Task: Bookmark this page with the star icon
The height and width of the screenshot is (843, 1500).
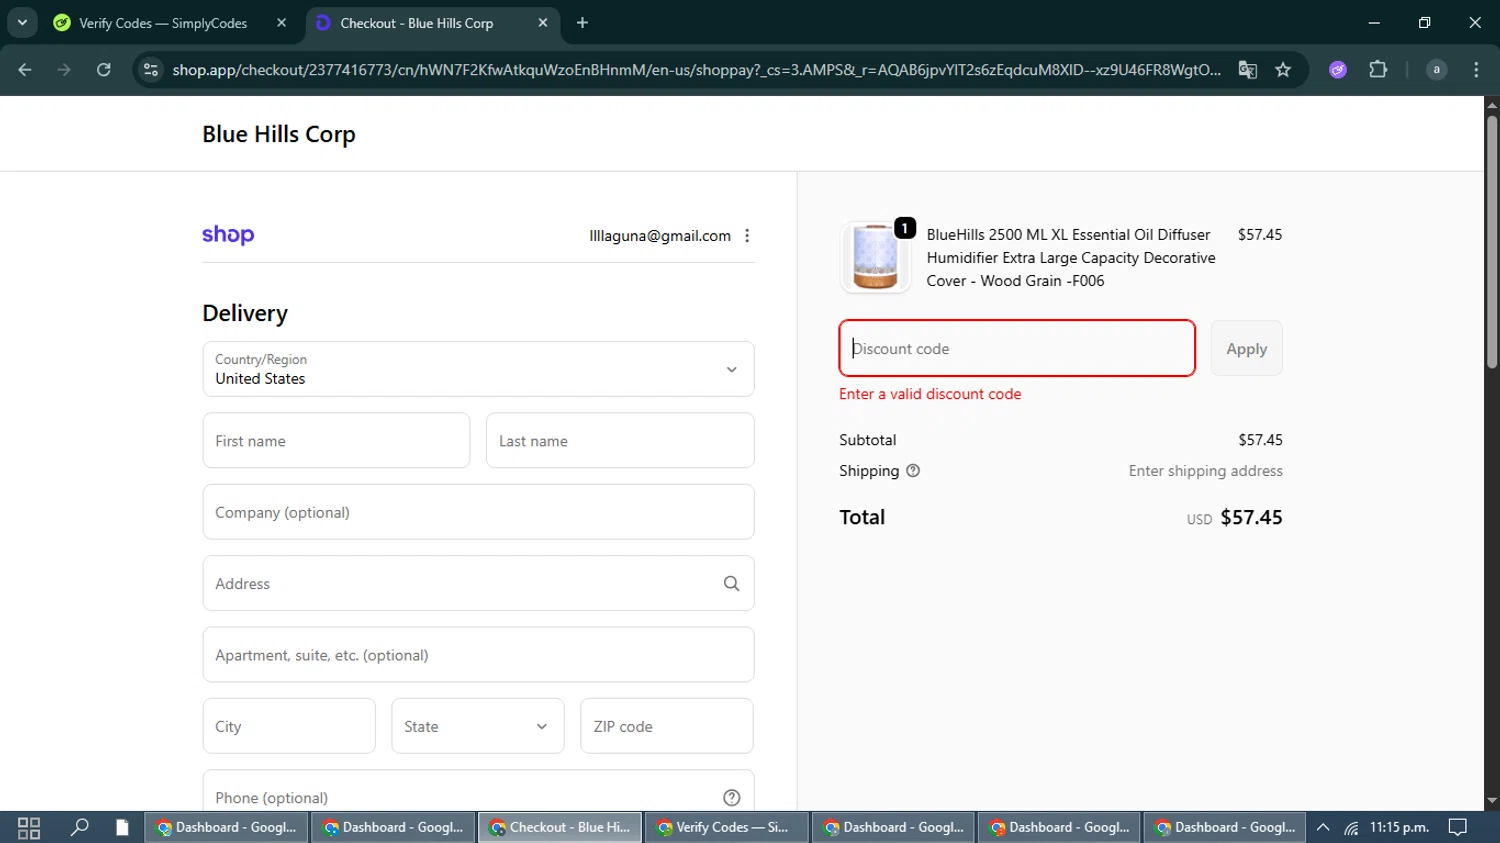Action: 1283,70
